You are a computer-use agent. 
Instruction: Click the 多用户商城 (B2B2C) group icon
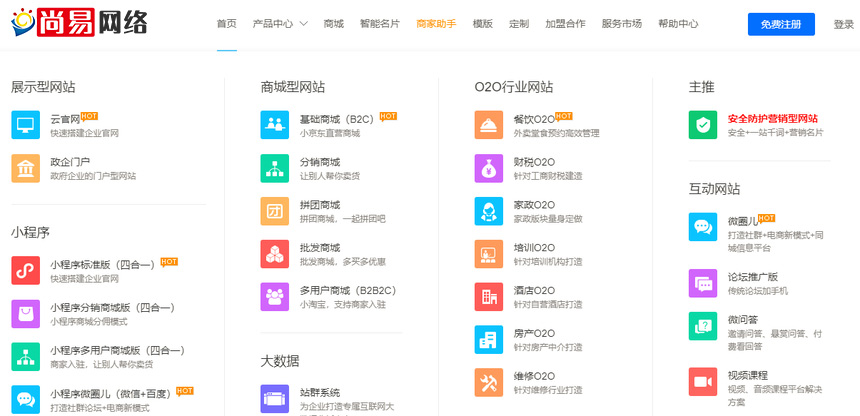click(275, 297)
